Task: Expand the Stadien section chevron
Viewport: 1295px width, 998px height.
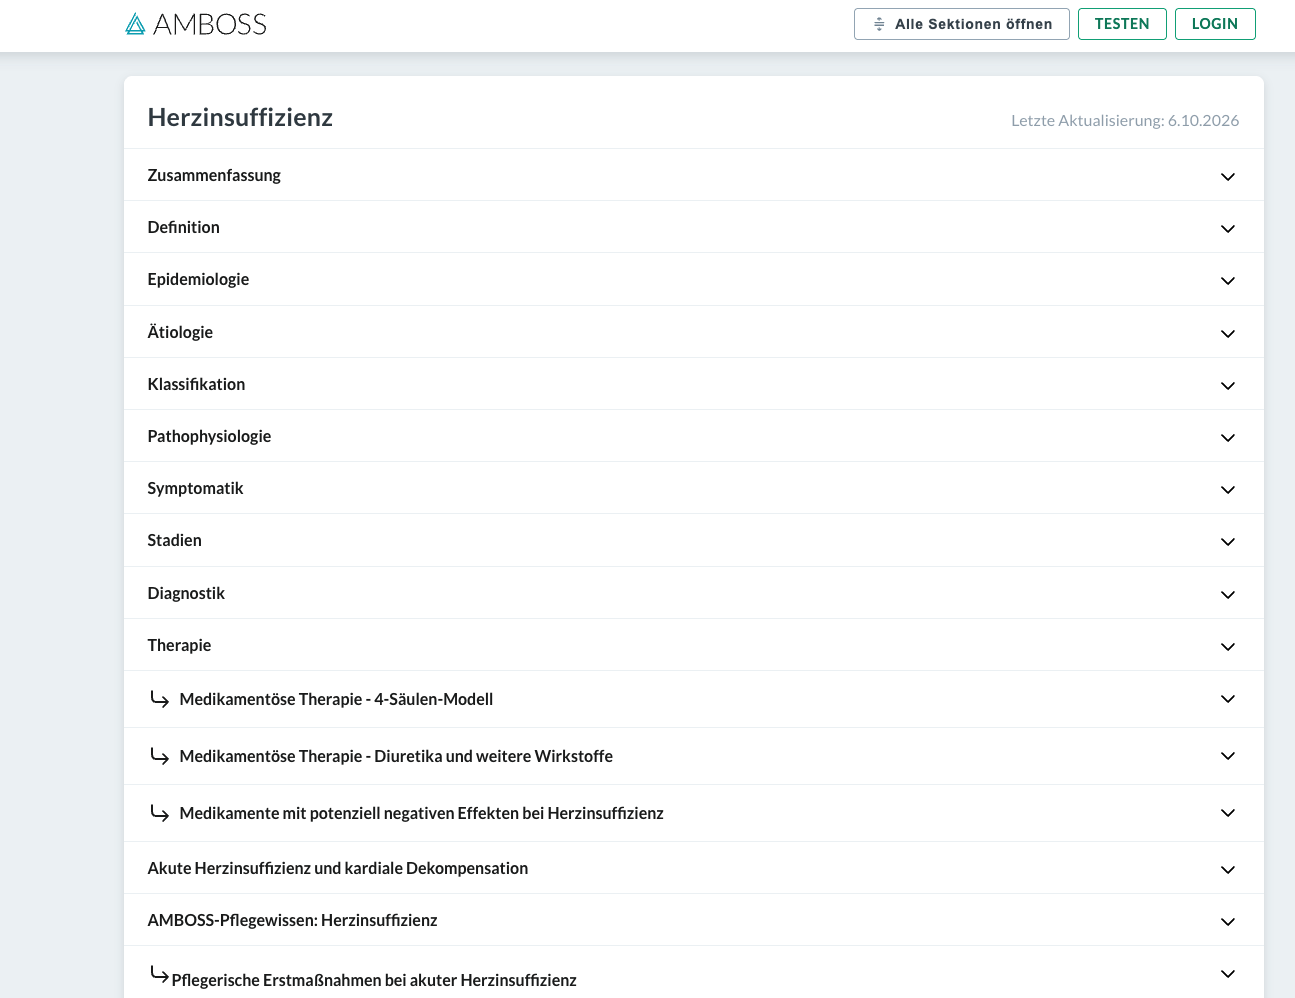Action: [x=1228, y=542]
